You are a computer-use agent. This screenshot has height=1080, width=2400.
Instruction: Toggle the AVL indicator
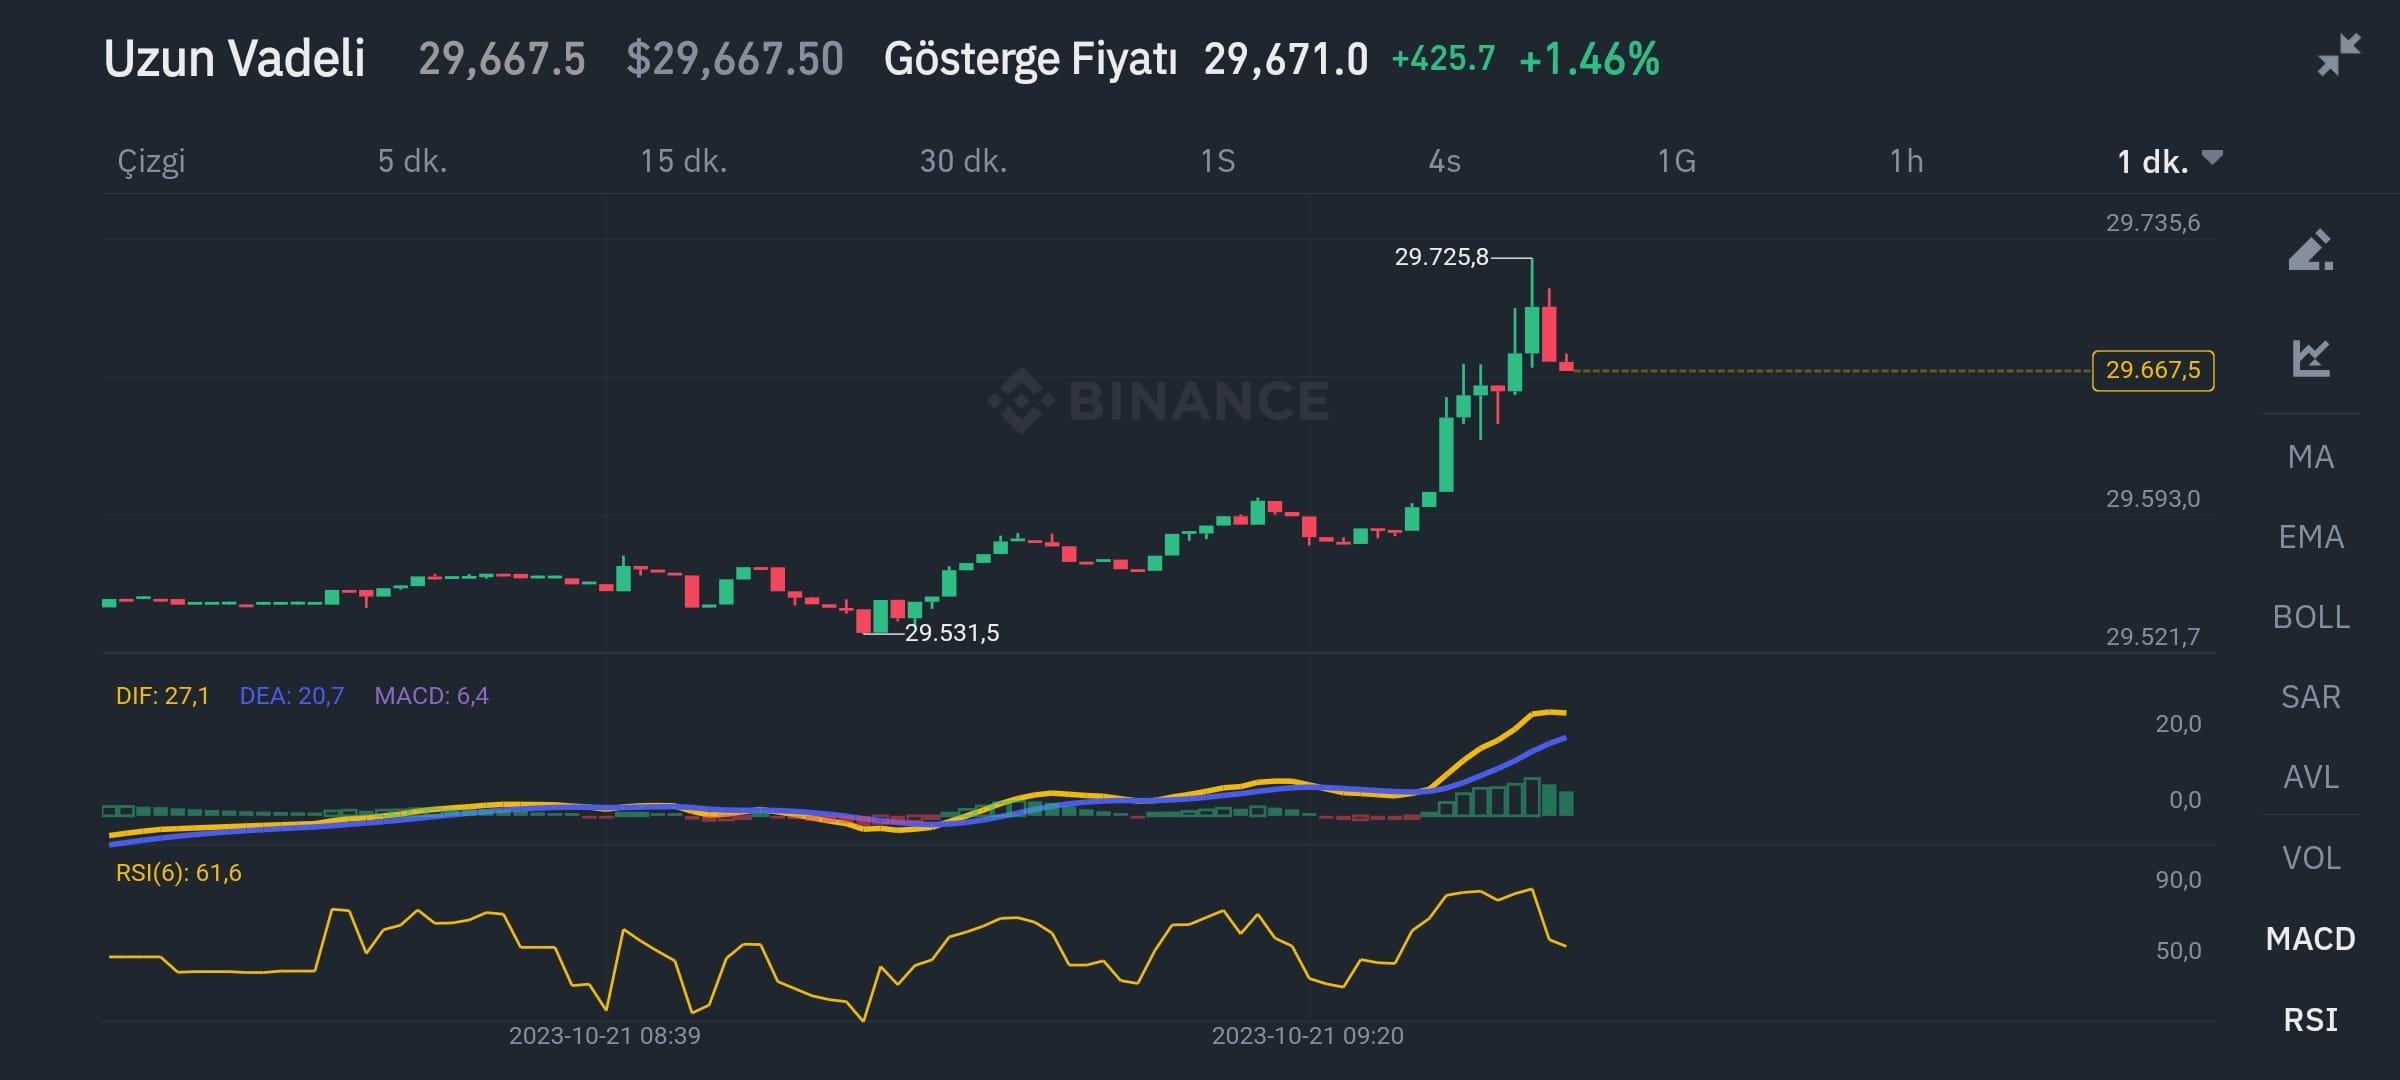[2310, 777]
